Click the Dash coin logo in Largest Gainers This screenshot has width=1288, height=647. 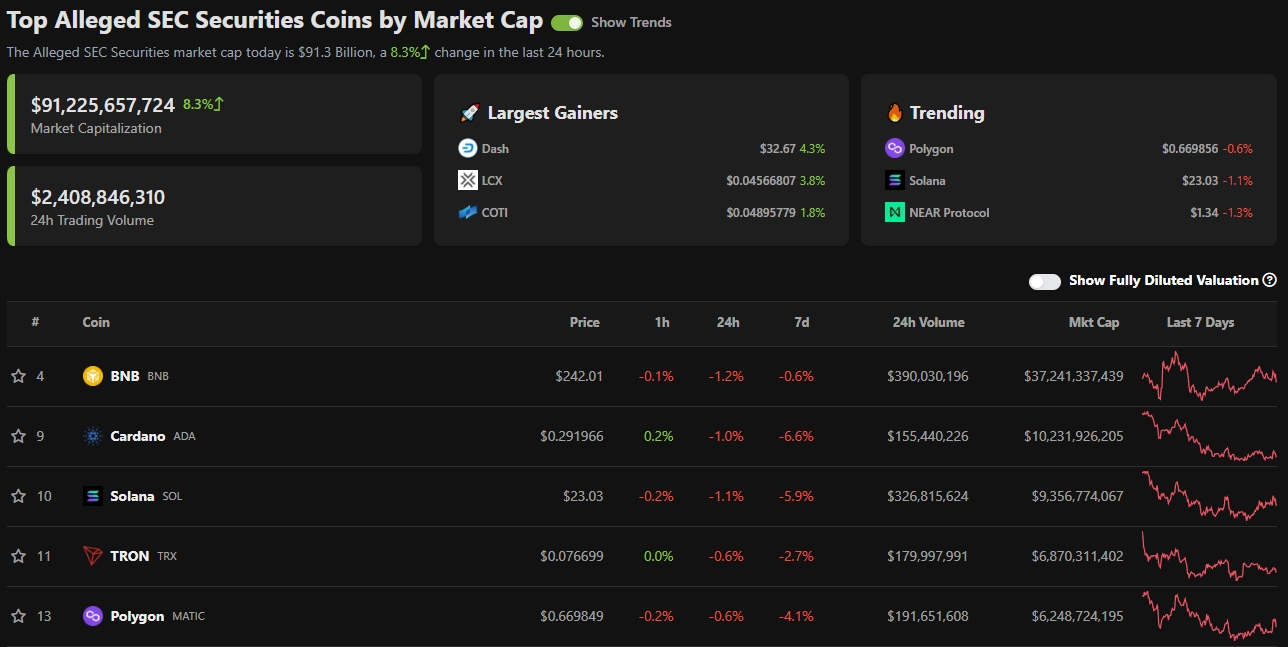(x=468, y=148)
